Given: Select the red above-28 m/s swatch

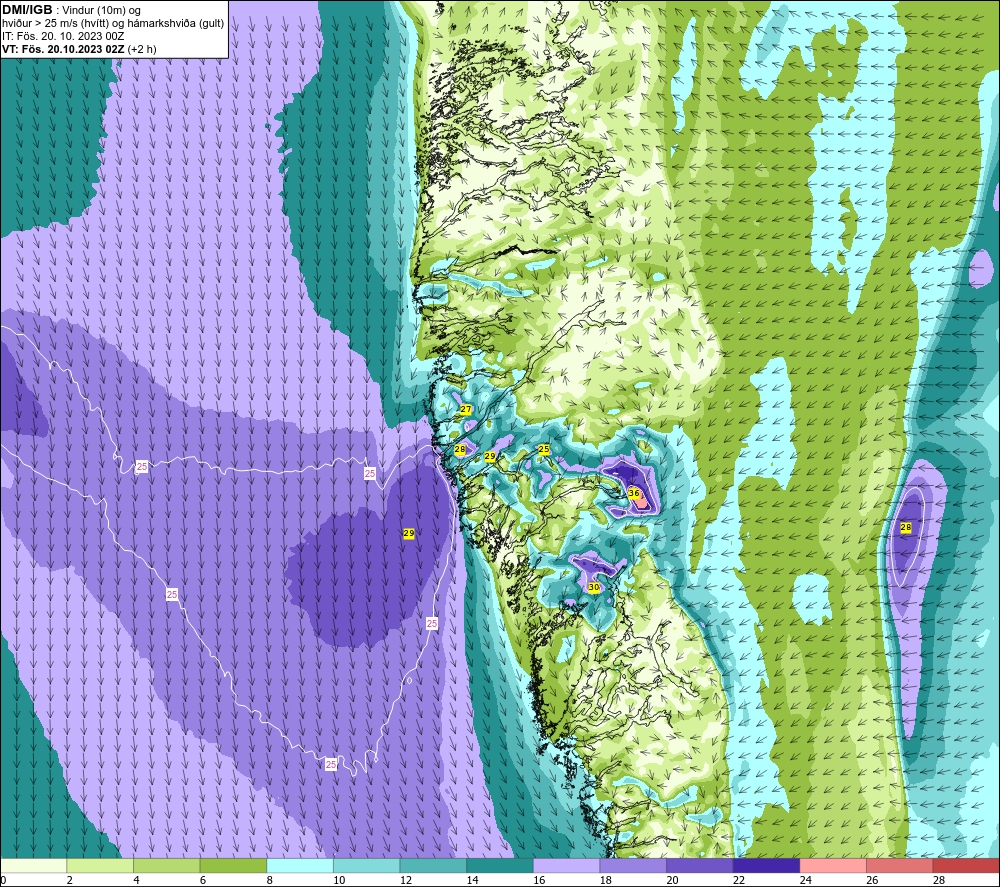Looking at the screenshot, I should 966,865.
